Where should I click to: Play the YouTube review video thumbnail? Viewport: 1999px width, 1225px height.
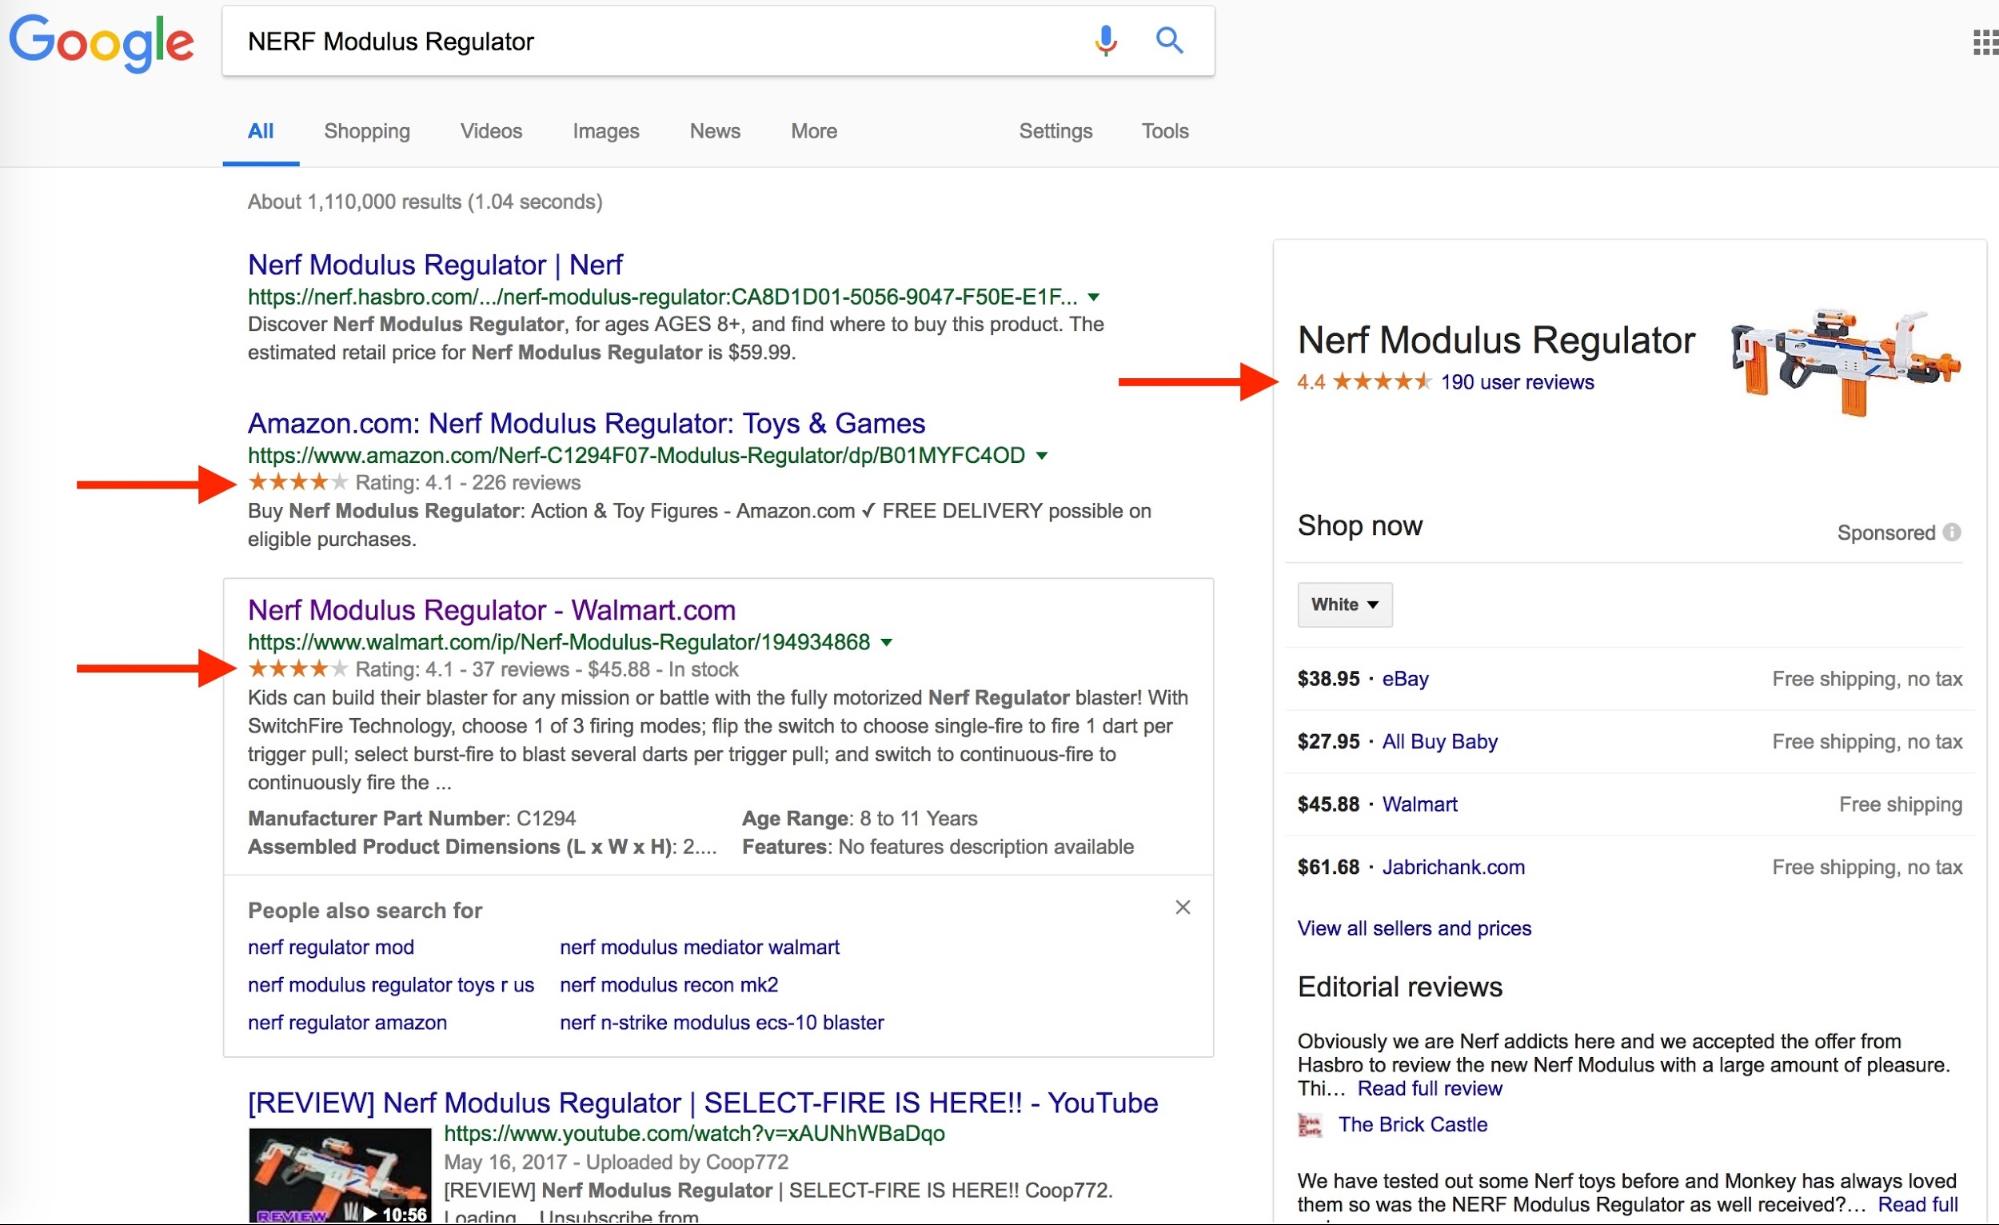tap(340, 1175)
